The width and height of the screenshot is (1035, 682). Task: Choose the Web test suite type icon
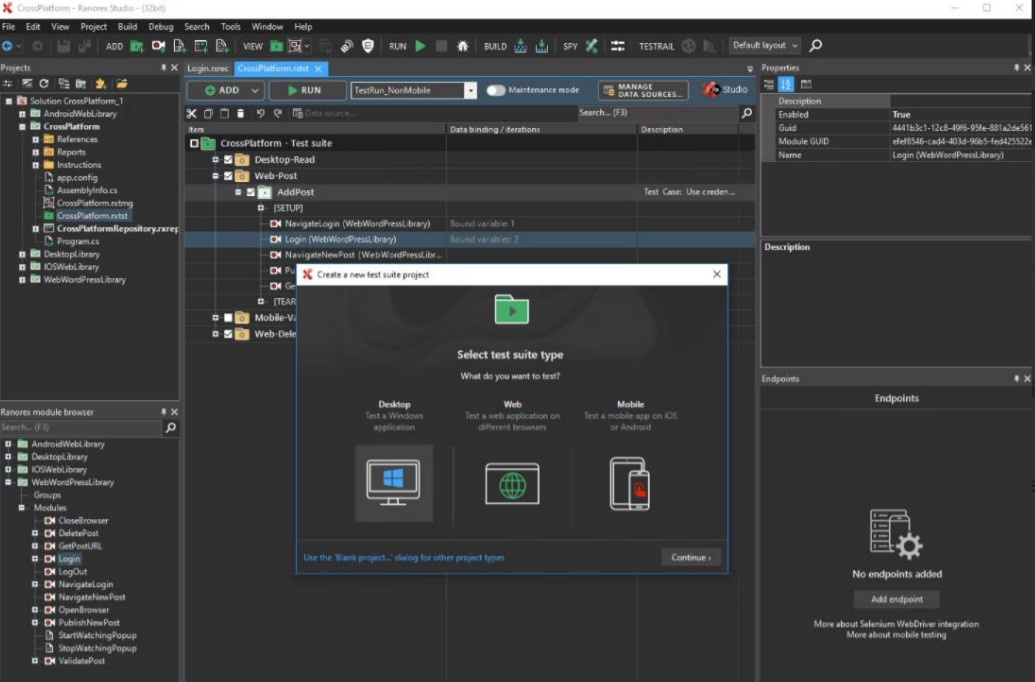512,483
